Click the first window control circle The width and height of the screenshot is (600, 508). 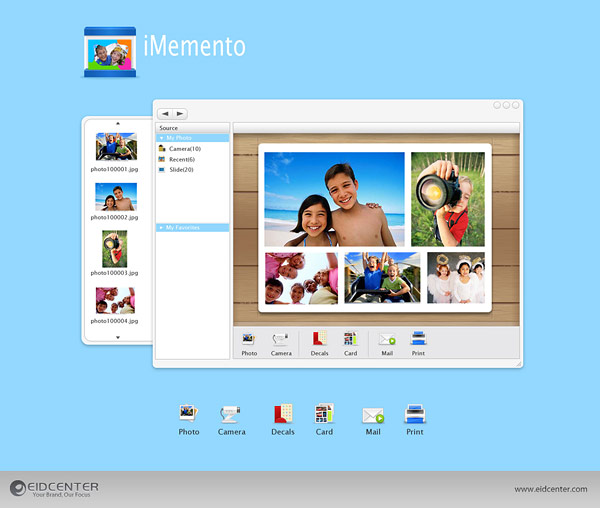[497, 105]
